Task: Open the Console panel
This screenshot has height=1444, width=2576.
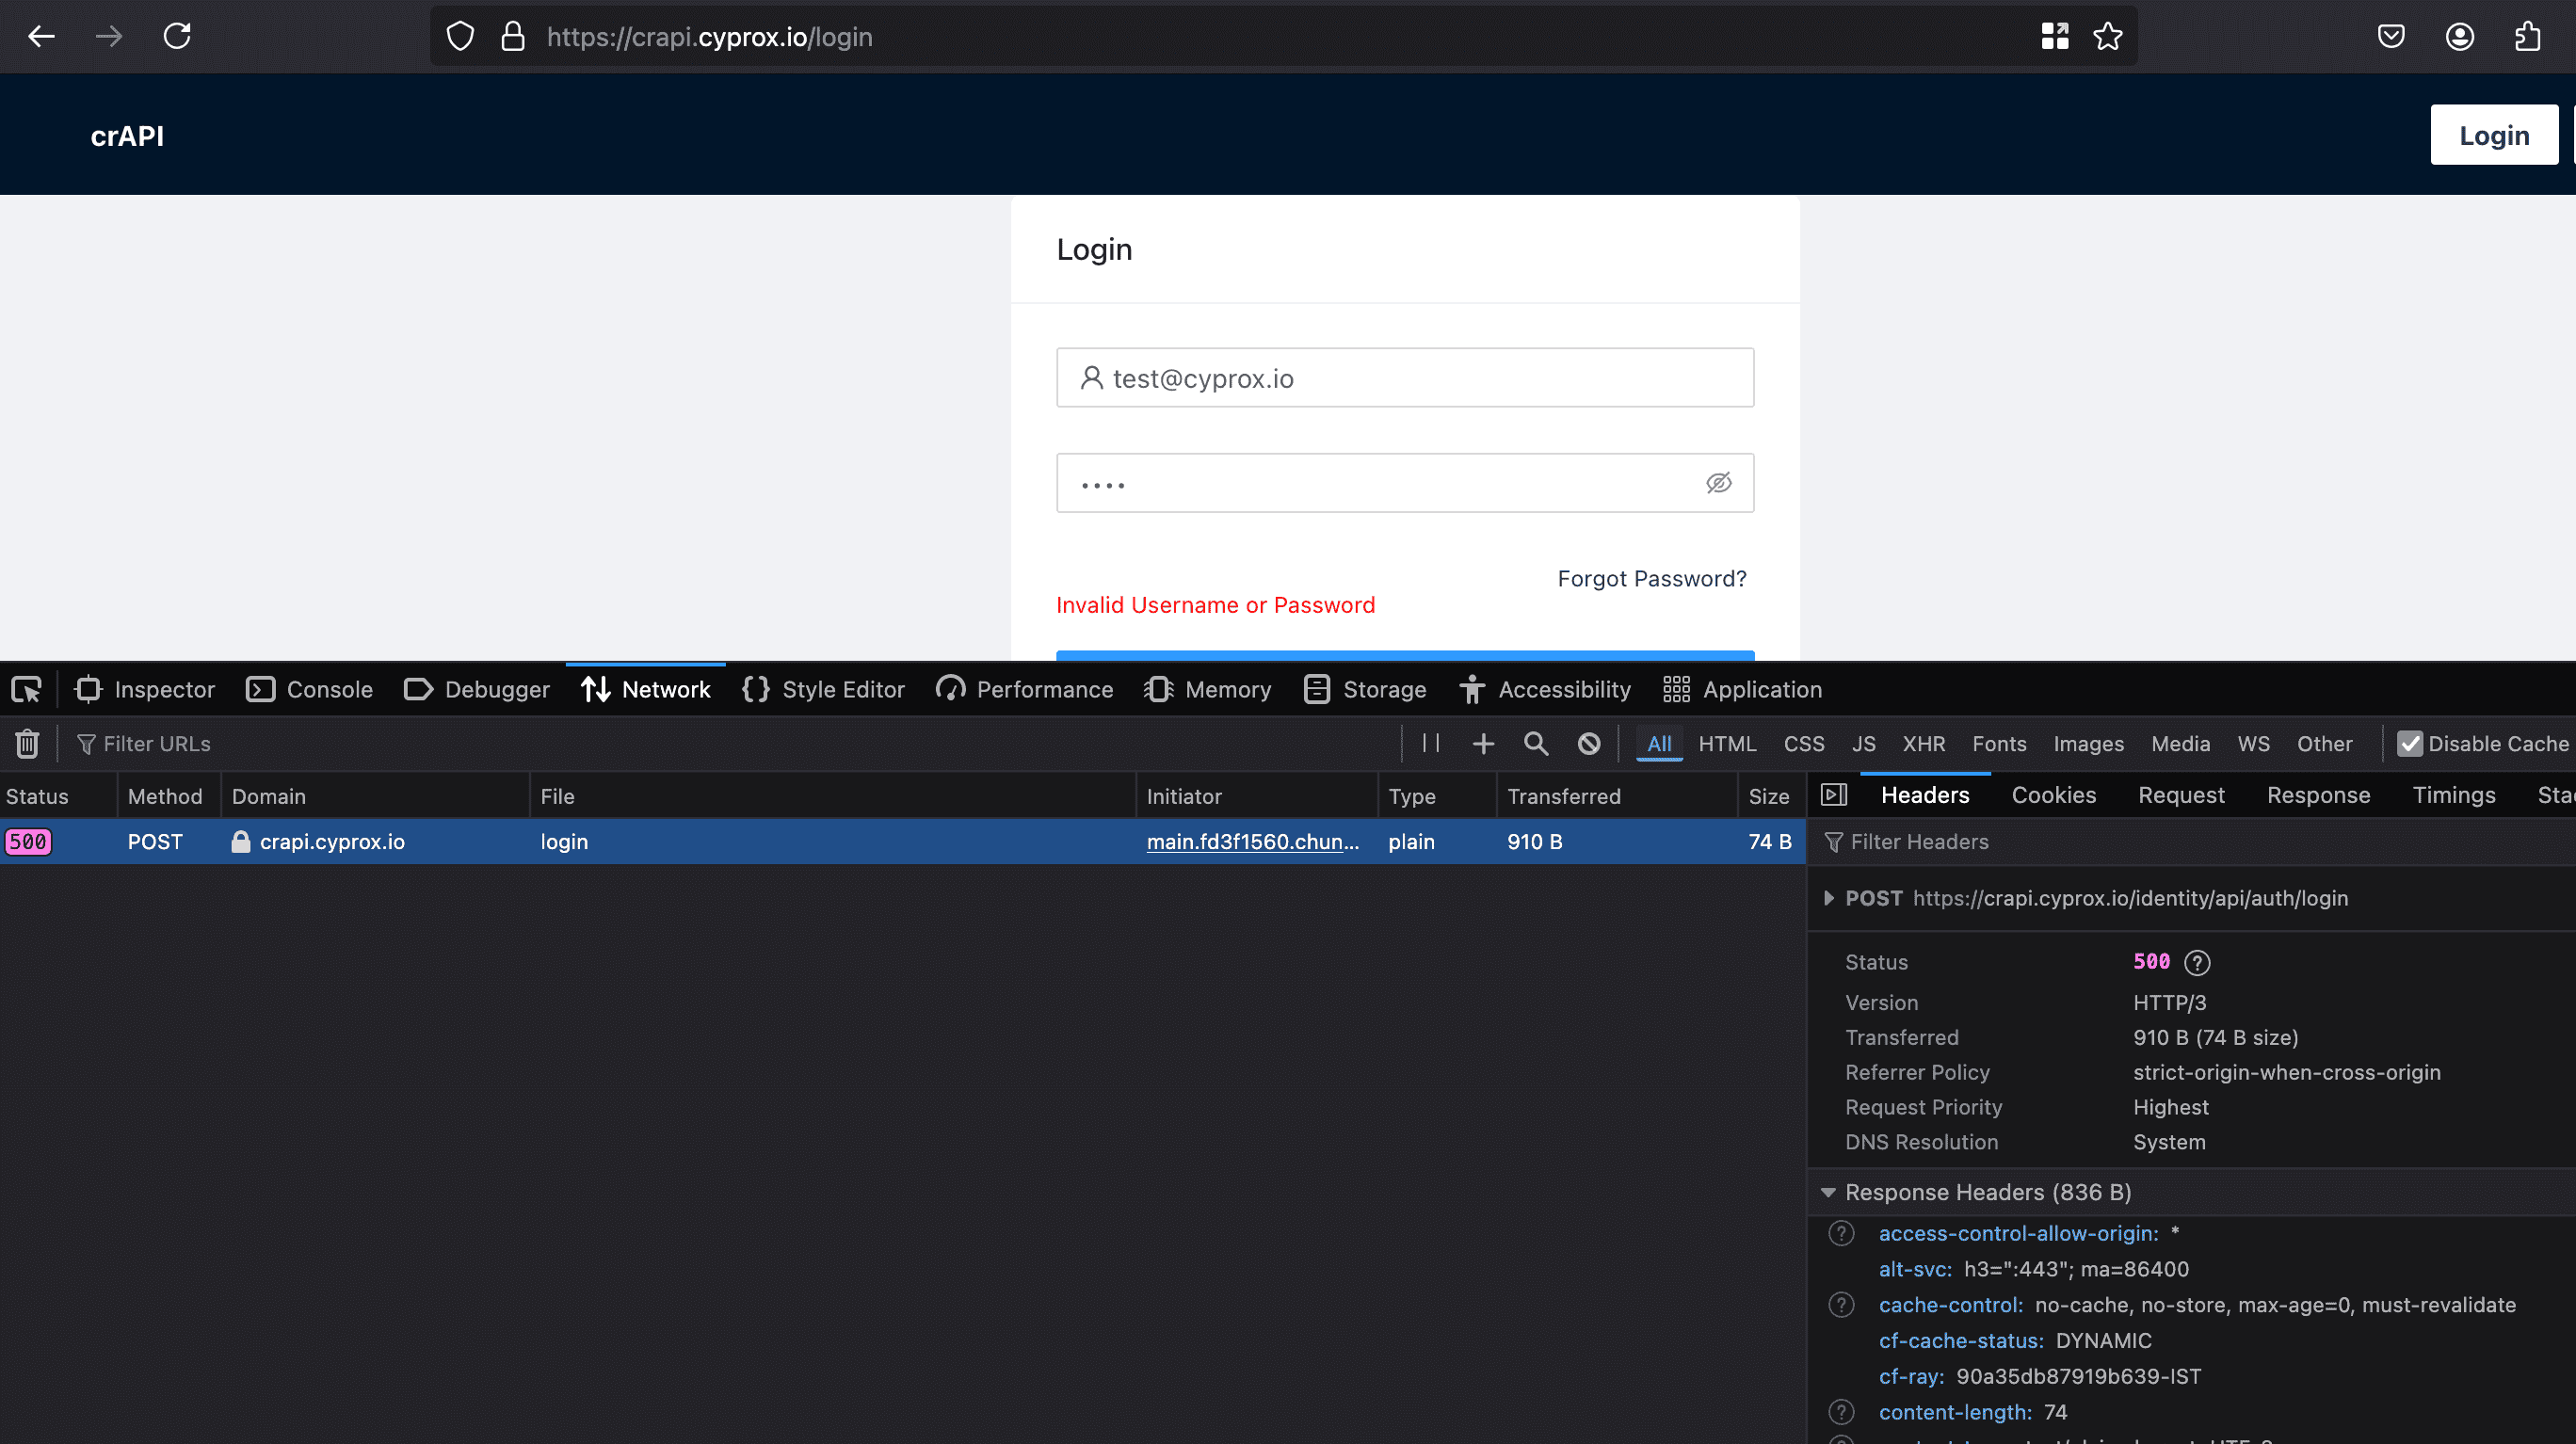Action: (x=309, y=689)
